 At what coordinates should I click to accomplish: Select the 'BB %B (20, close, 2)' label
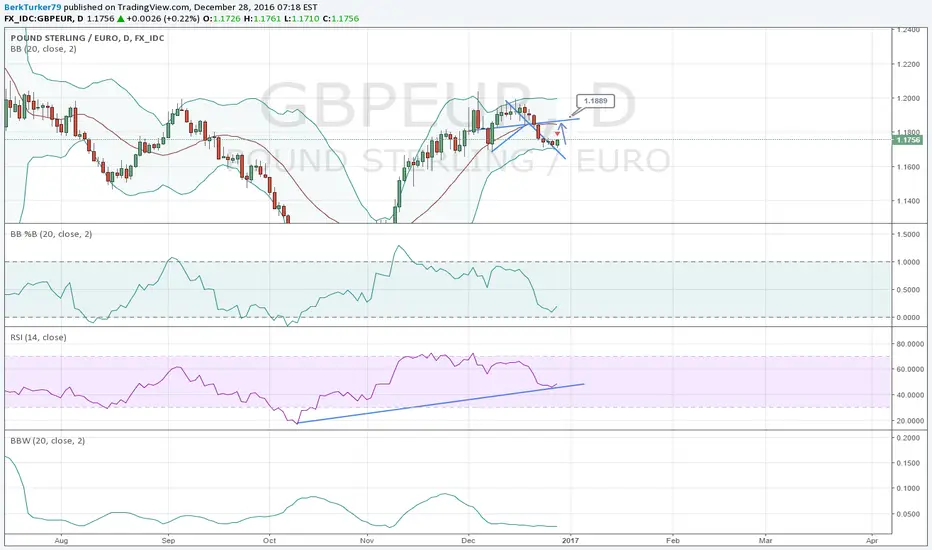[51, 234]
